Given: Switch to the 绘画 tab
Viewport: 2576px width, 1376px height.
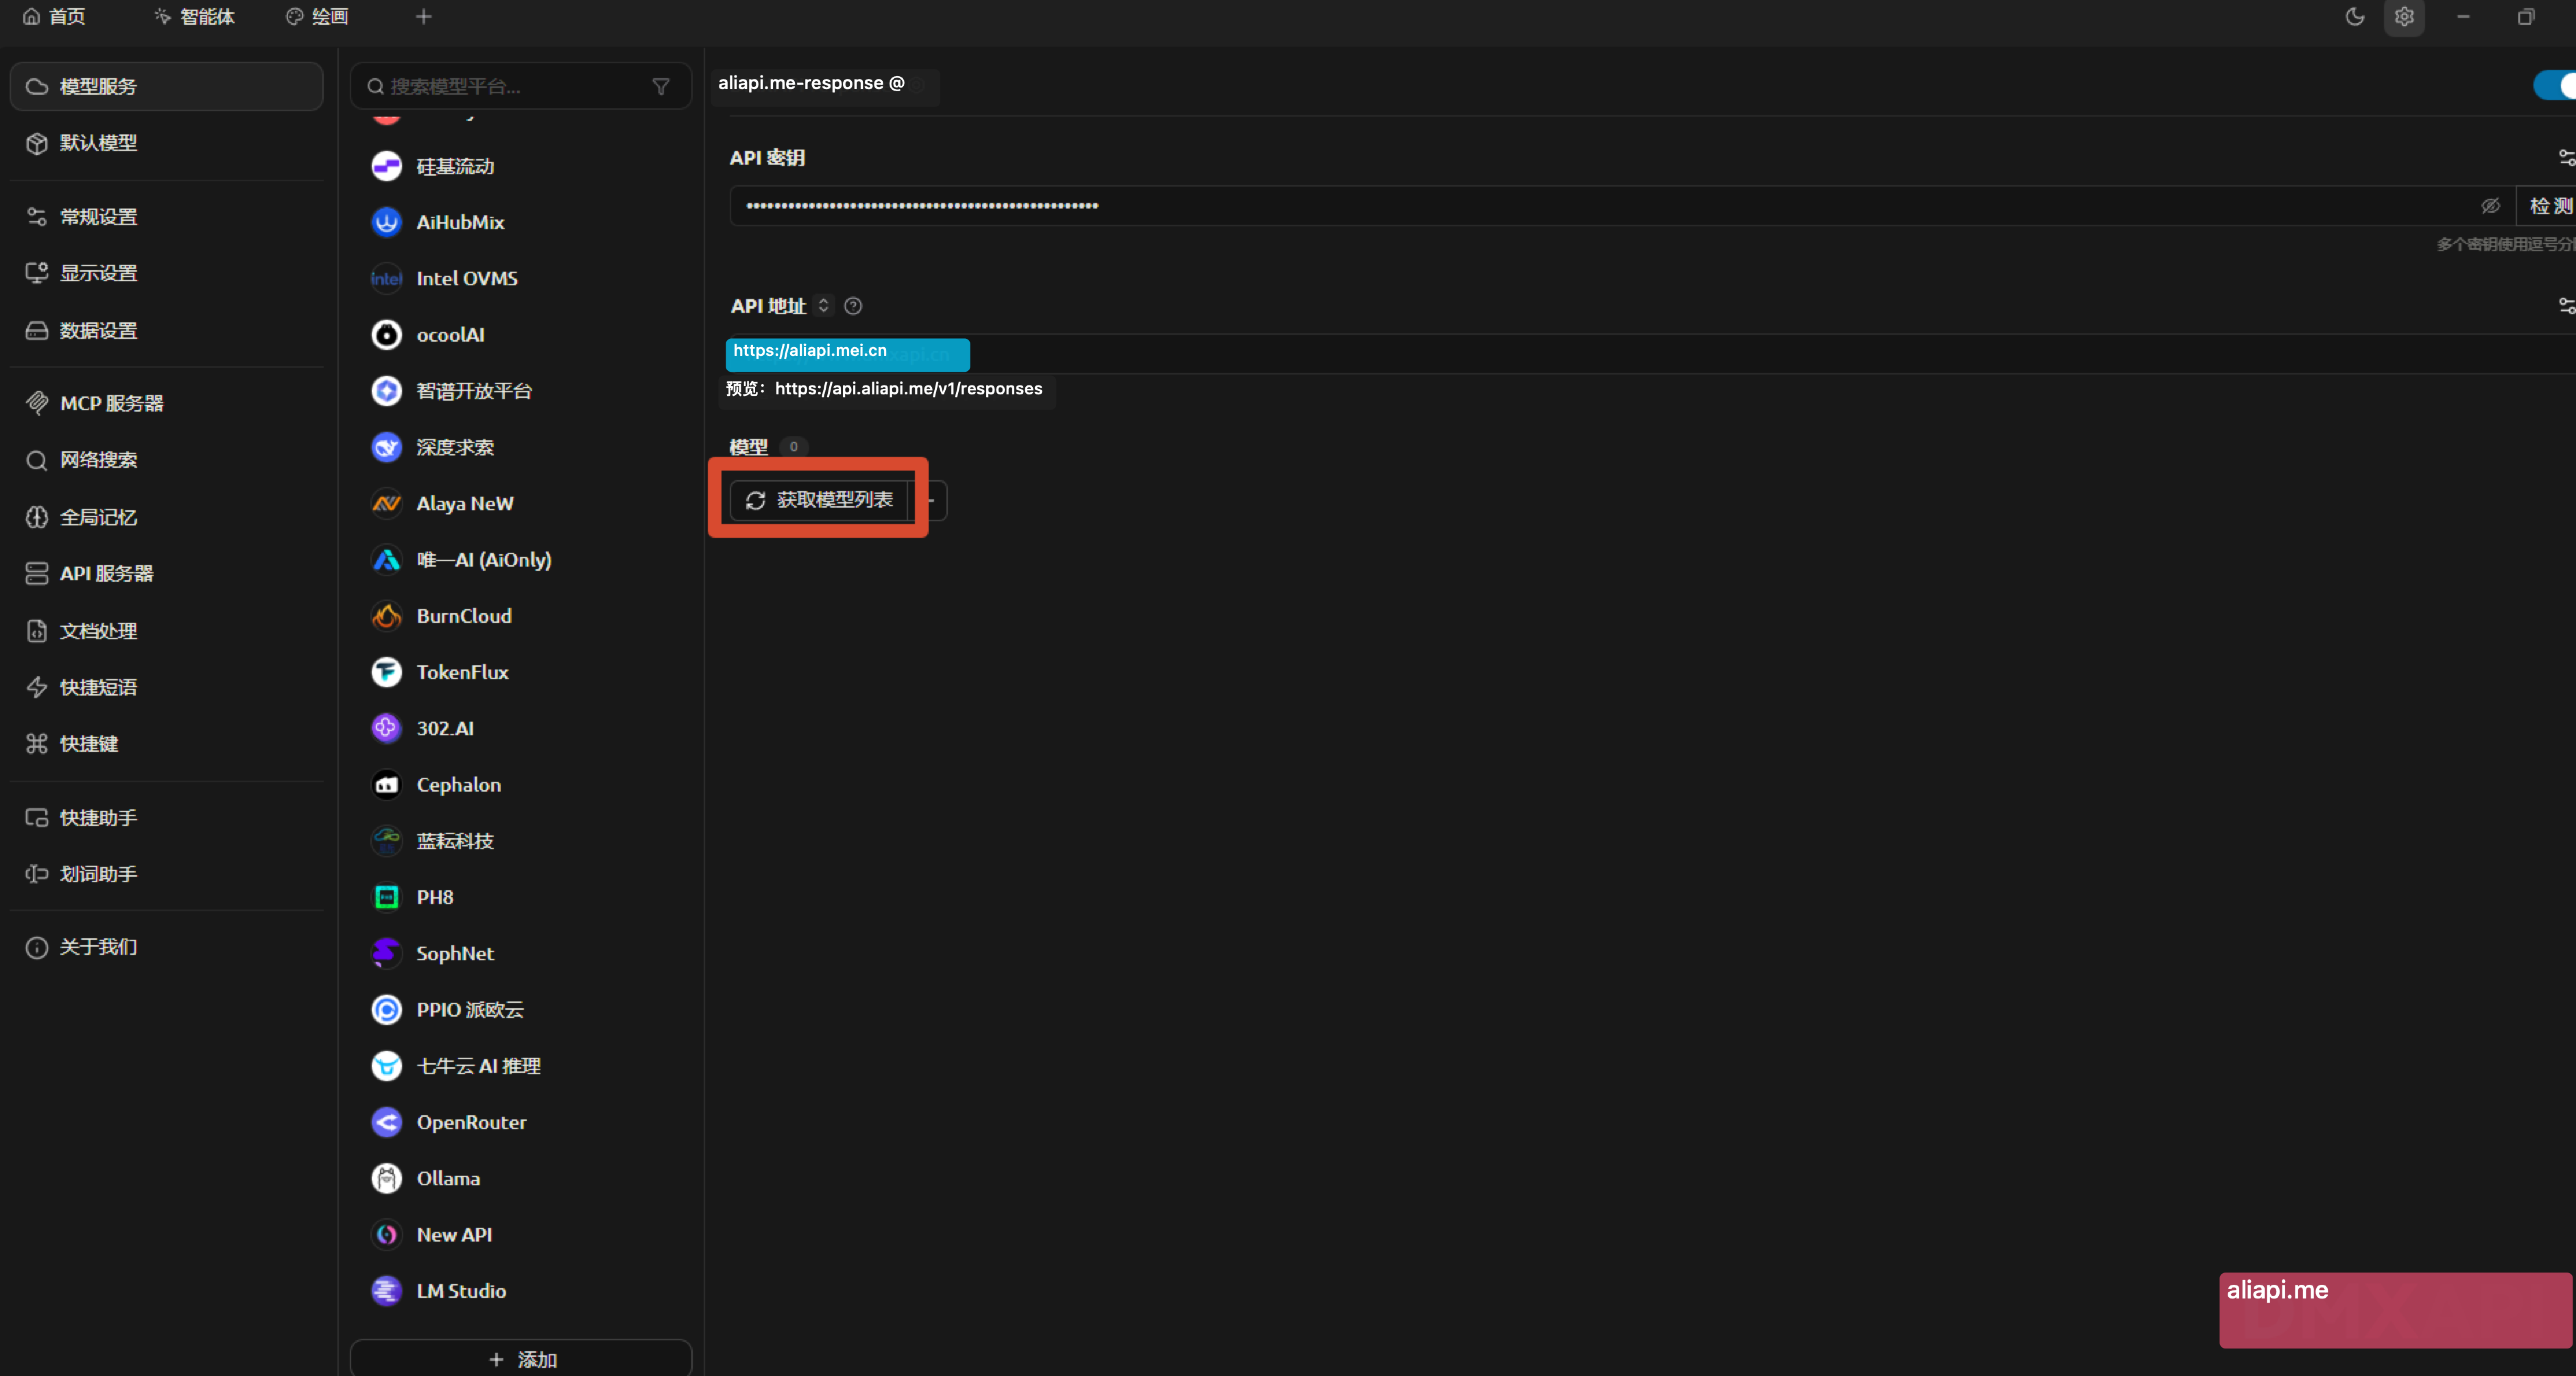Looking at the screenshot, I should 317,17.
